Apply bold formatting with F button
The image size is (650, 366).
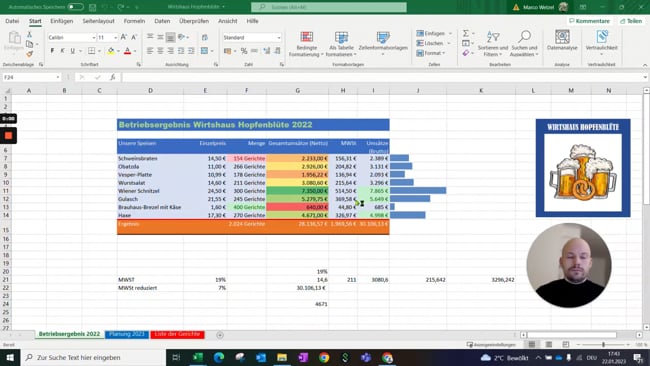pyautogui.click(x=52, y=51)
